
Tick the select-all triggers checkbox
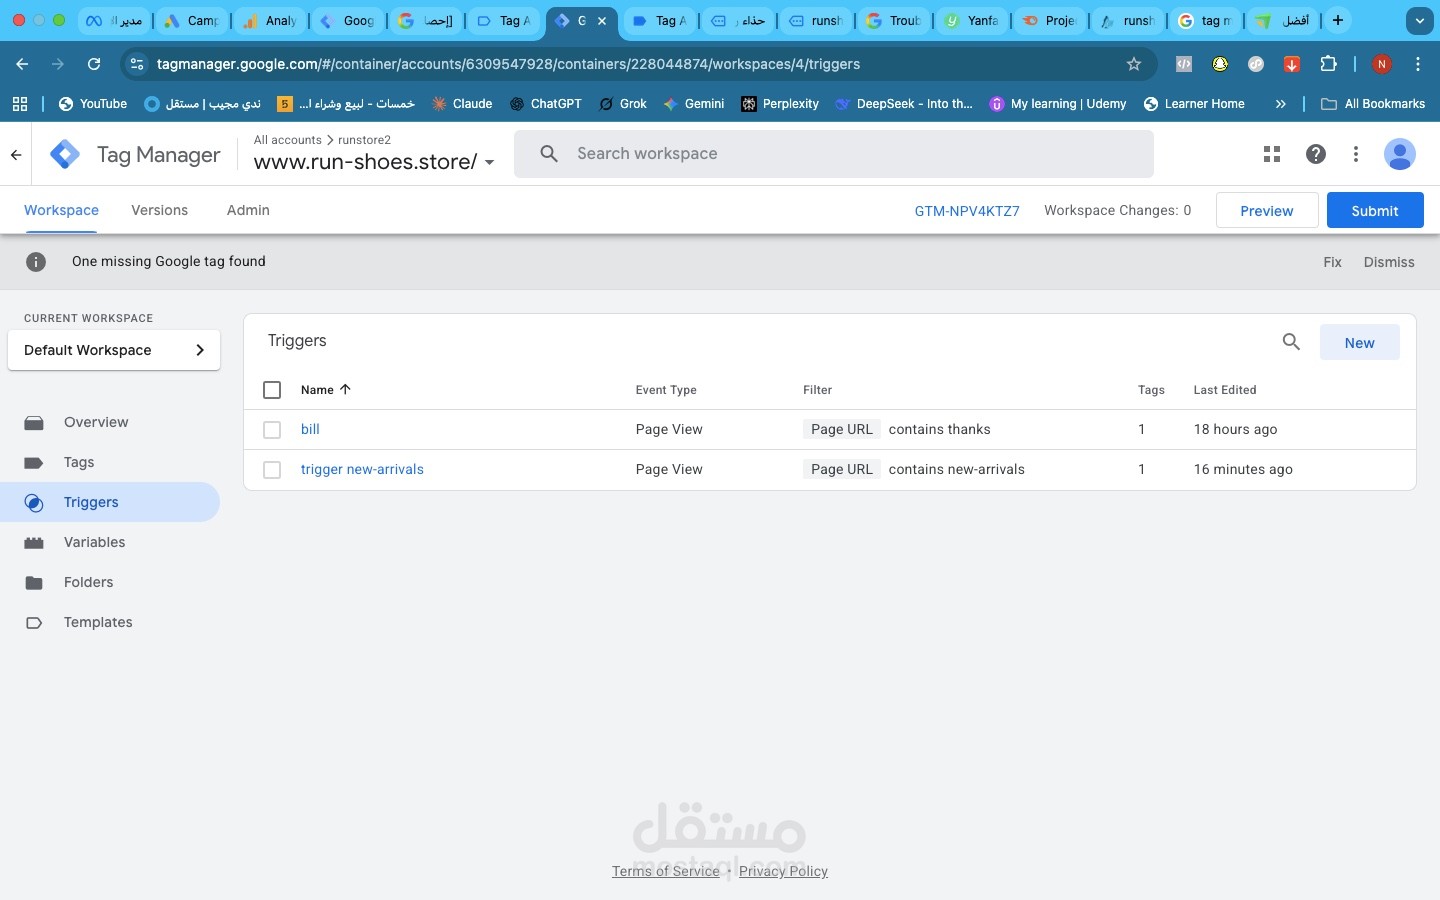point(272,390)
